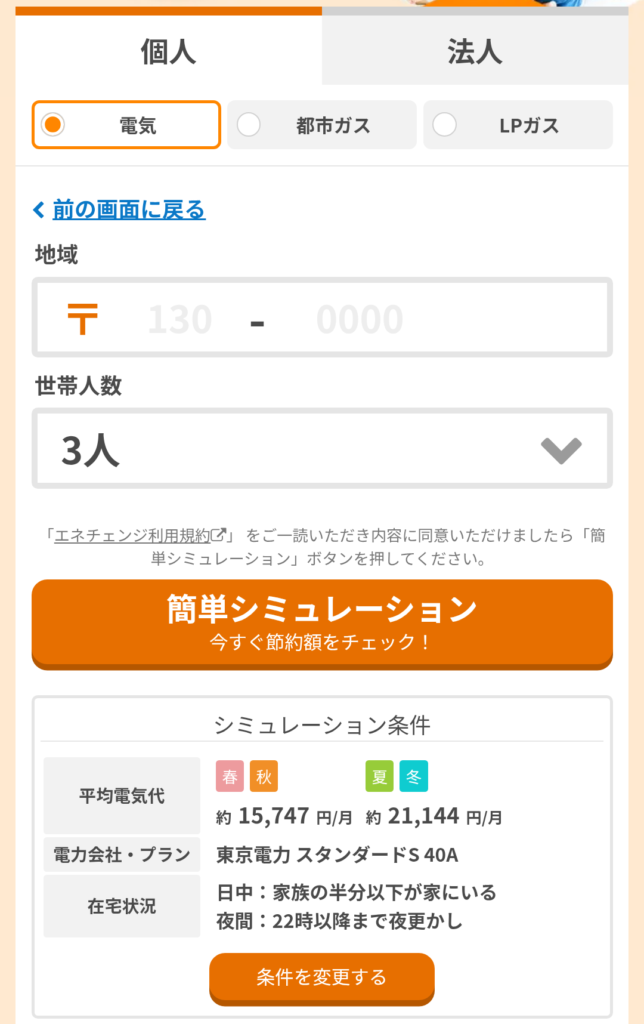Open the エネチェンジ利用規約 terms link
644x1024 pixels.
coord(133,535)
